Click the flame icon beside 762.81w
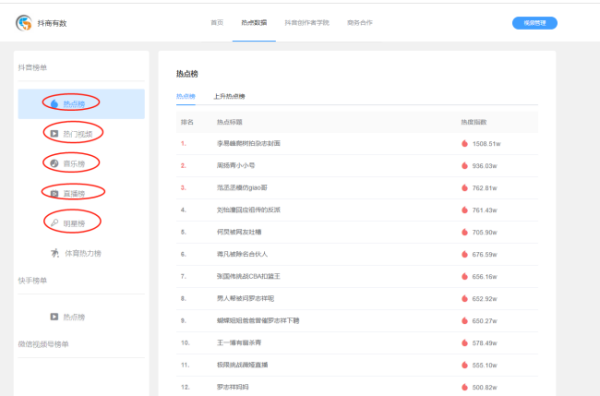Image resolution: width=600 pixels, height=396 pixels. pyautogui.click(x=465, y=188)
